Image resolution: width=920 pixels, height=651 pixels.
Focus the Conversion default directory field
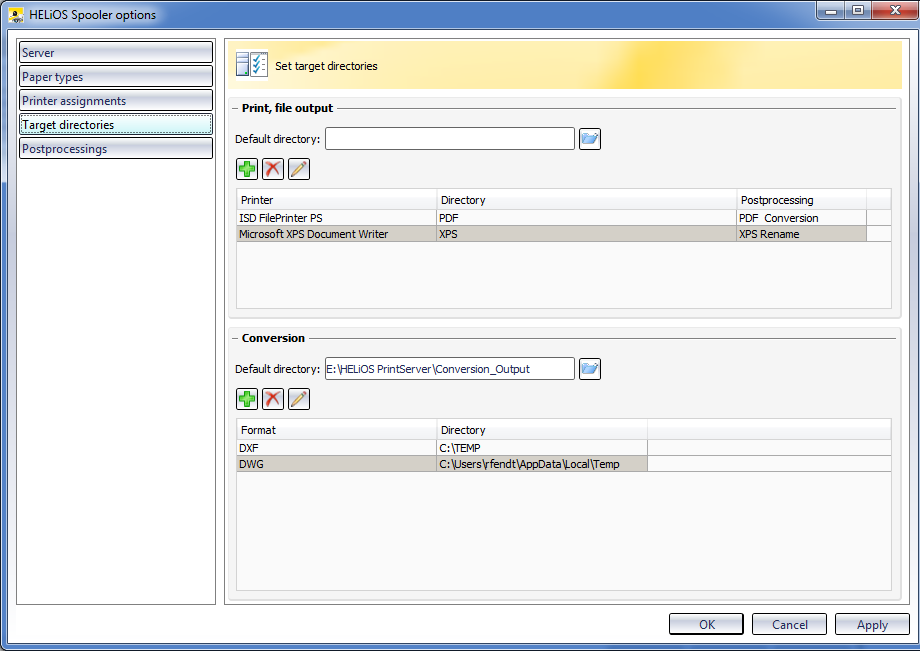[x=450, y=369]
